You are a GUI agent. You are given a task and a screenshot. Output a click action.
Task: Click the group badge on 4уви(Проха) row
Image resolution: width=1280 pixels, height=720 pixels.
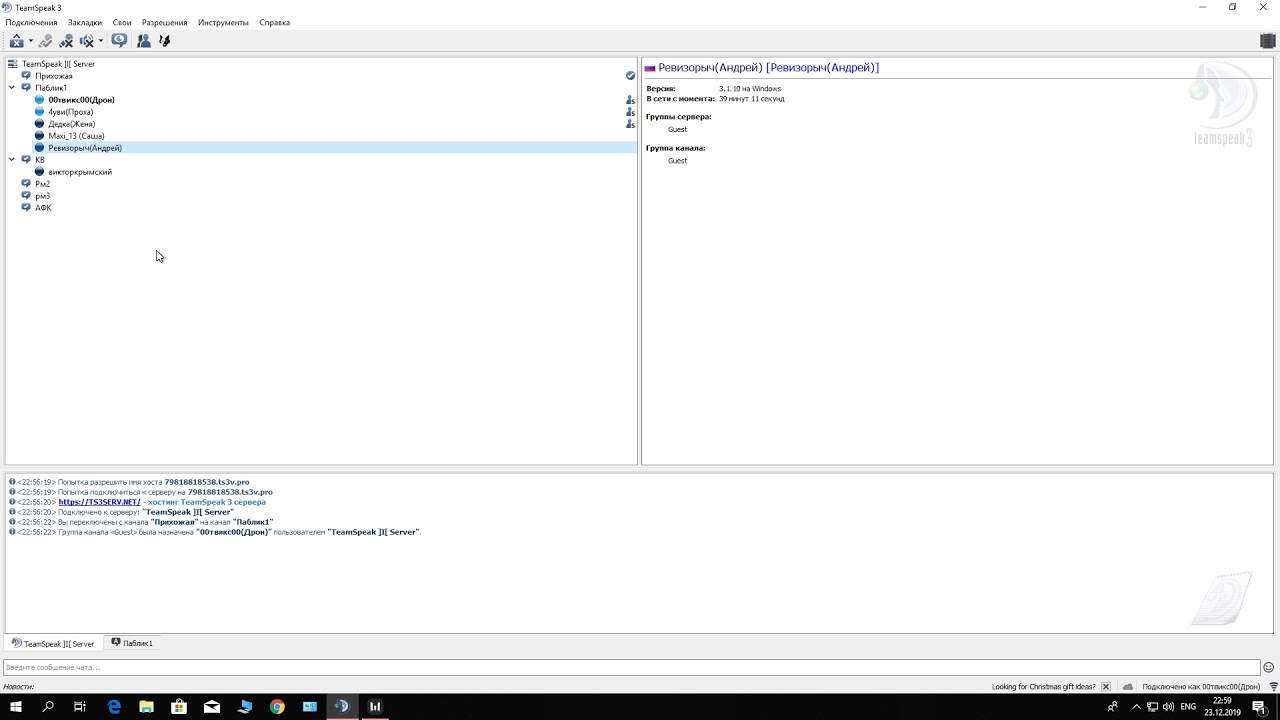[630, 112]
